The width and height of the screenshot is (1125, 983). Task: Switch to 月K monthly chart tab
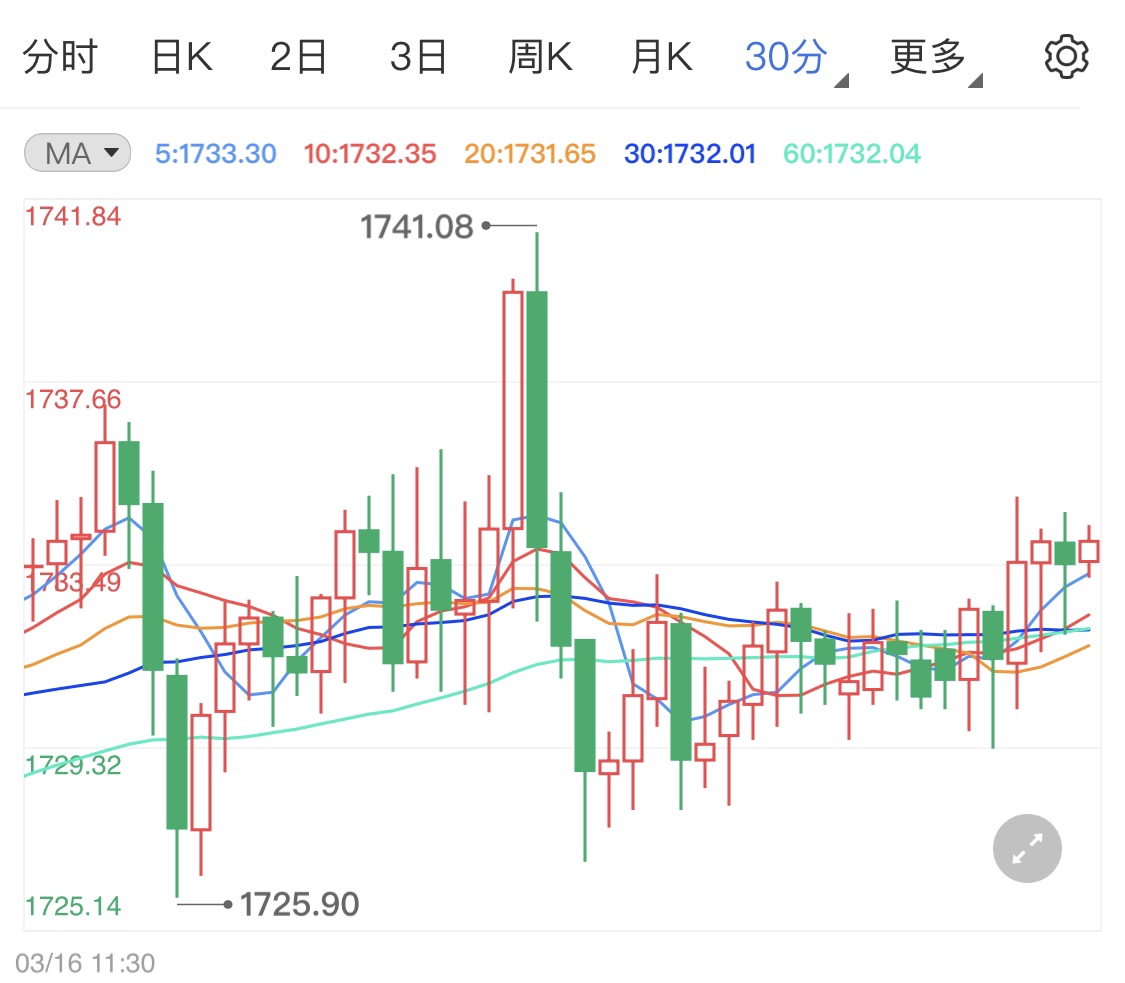(662, 57)
